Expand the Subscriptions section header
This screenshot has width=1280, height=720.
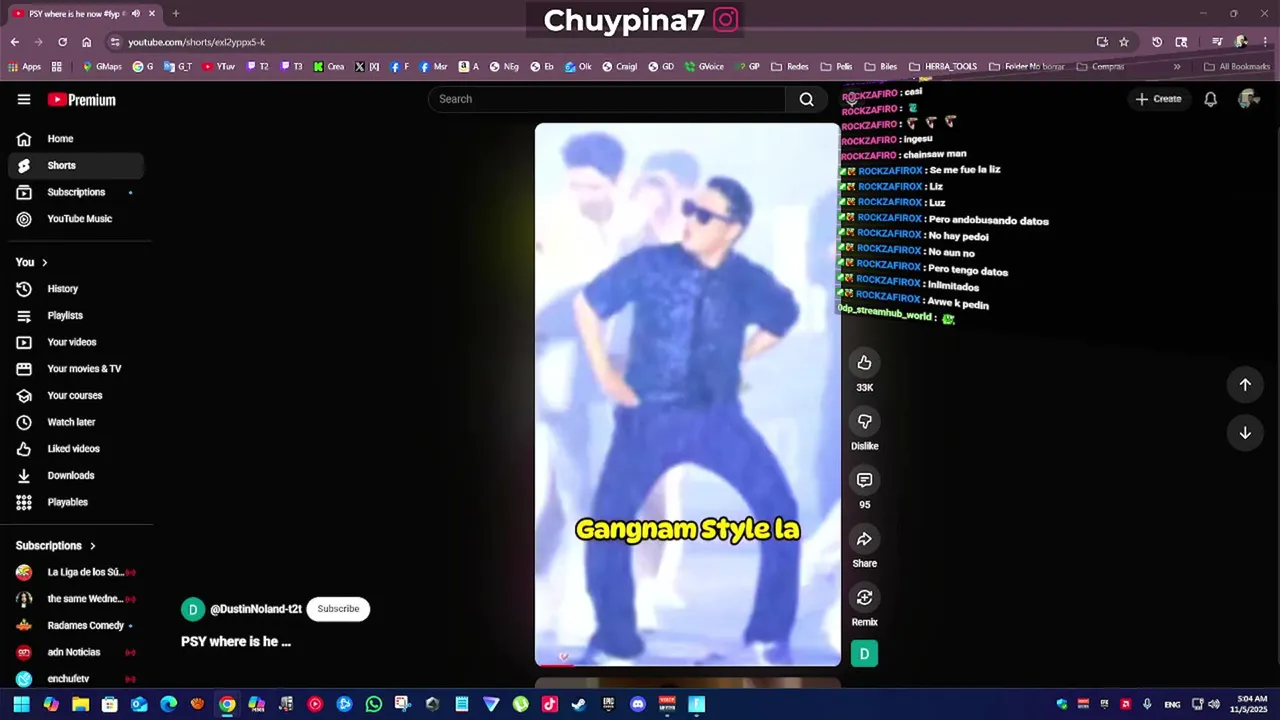click(x=56, y=546)
